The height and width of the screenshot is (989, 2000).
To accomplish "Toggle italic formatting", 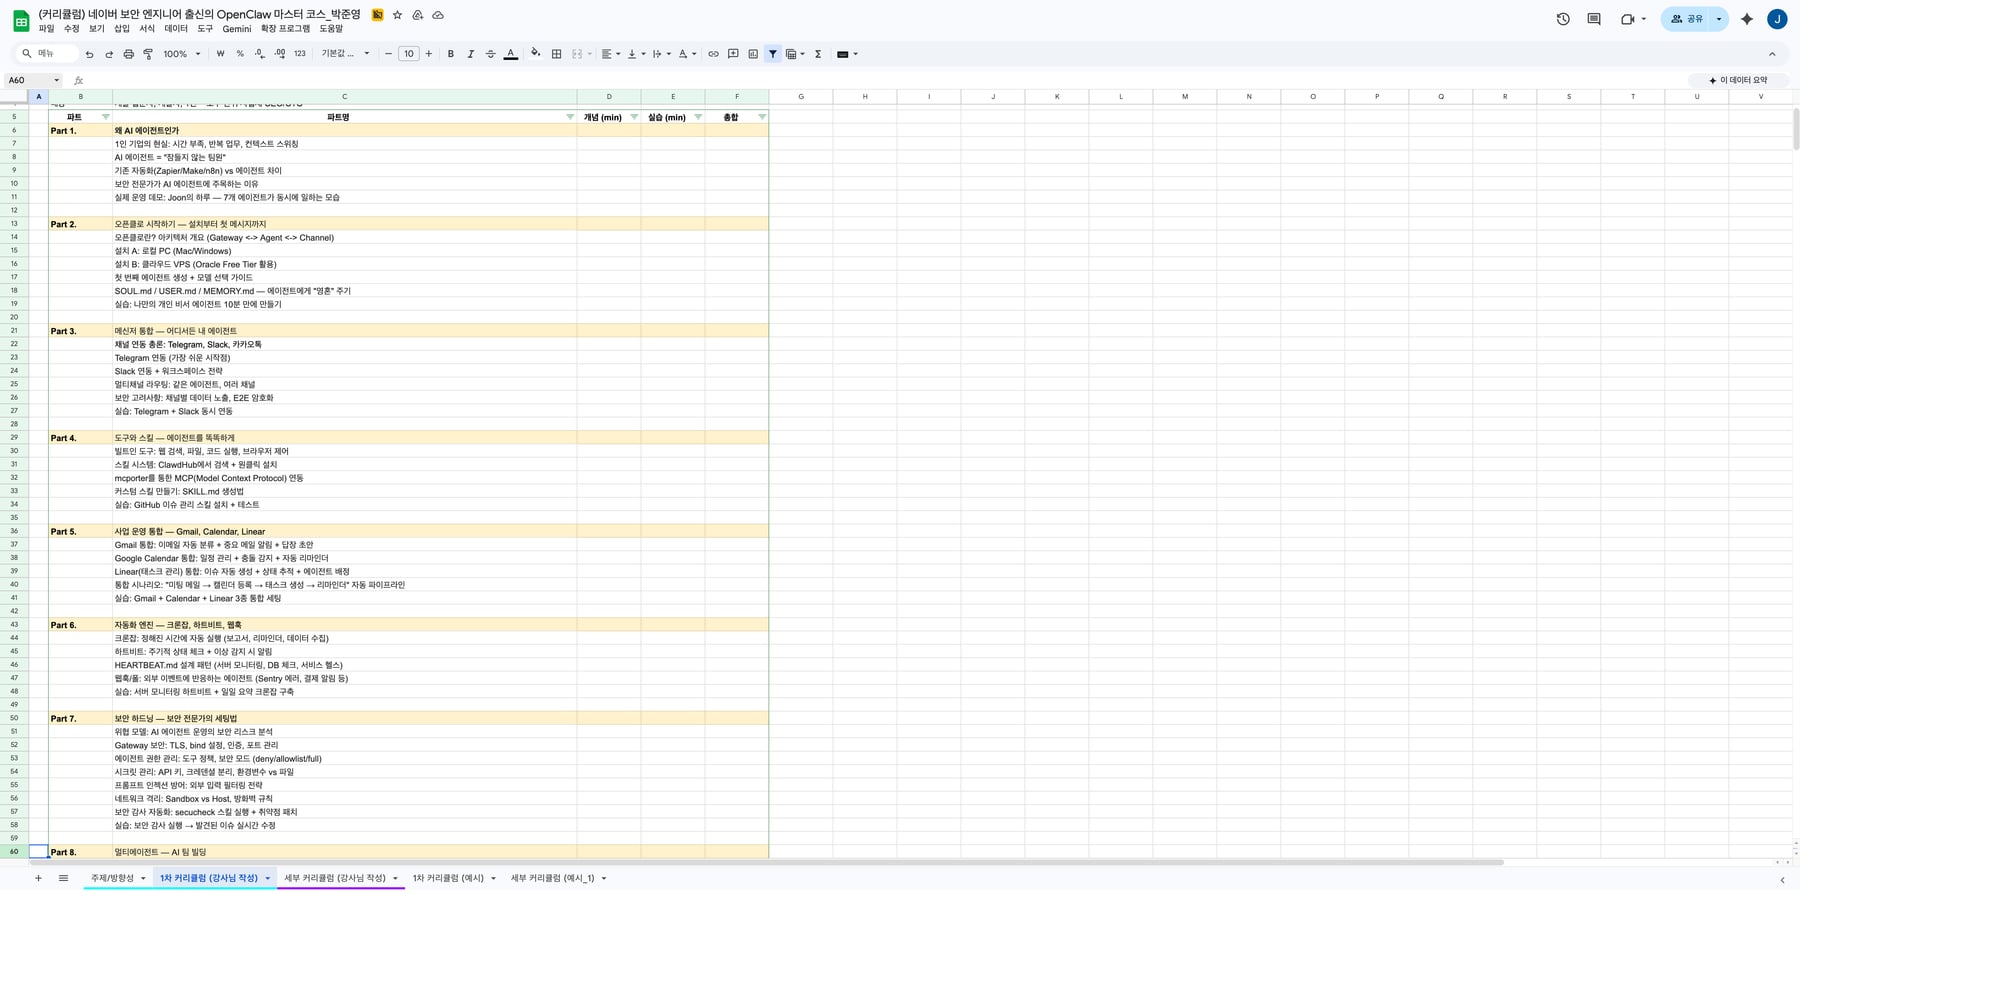I will point(470,54).
